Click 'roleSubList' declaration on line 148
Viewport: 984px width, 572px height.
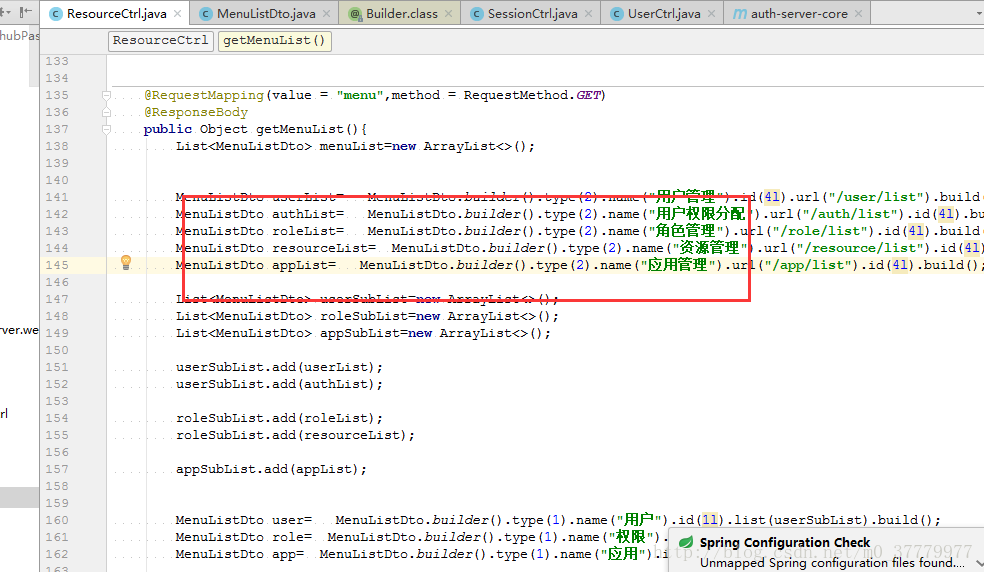click(363, 315)
